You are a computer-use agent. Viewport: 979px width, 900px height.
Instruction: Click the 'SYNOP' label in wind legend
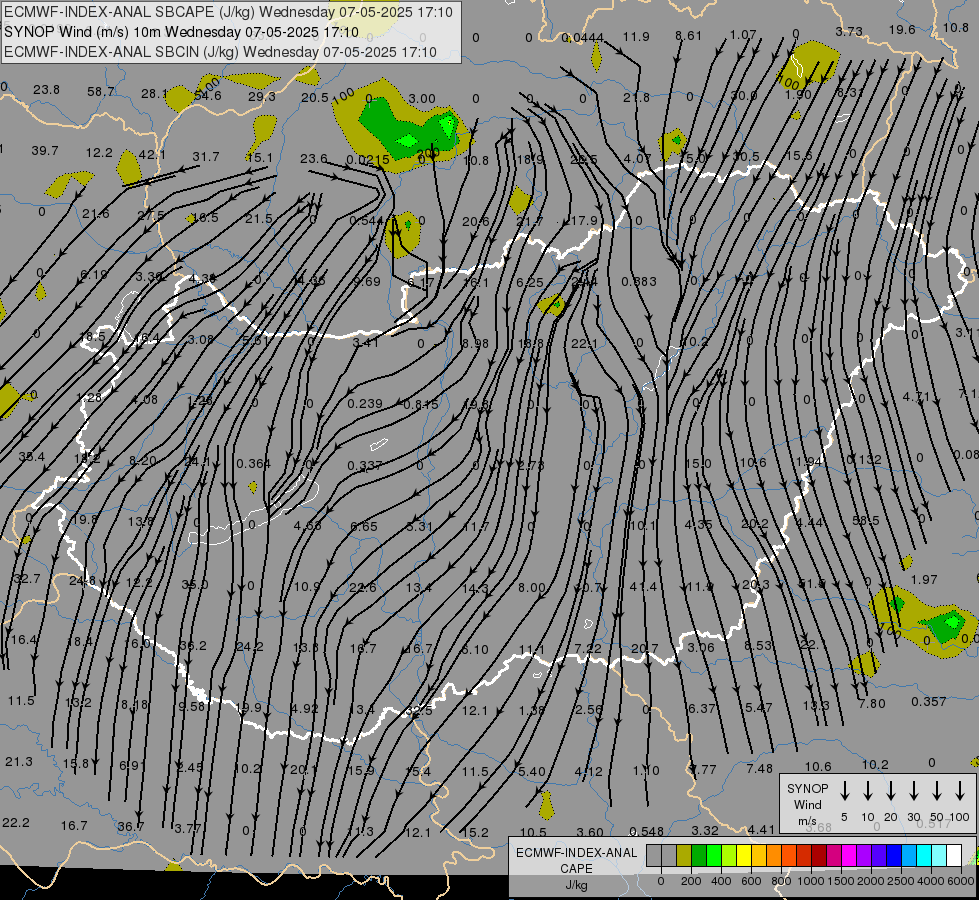tap(807, 789)
